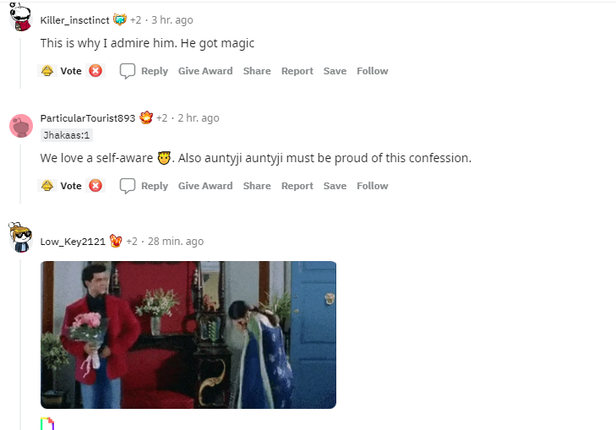
Task: Collapse Low_Key2121's comment thread line
Action: 20,344
